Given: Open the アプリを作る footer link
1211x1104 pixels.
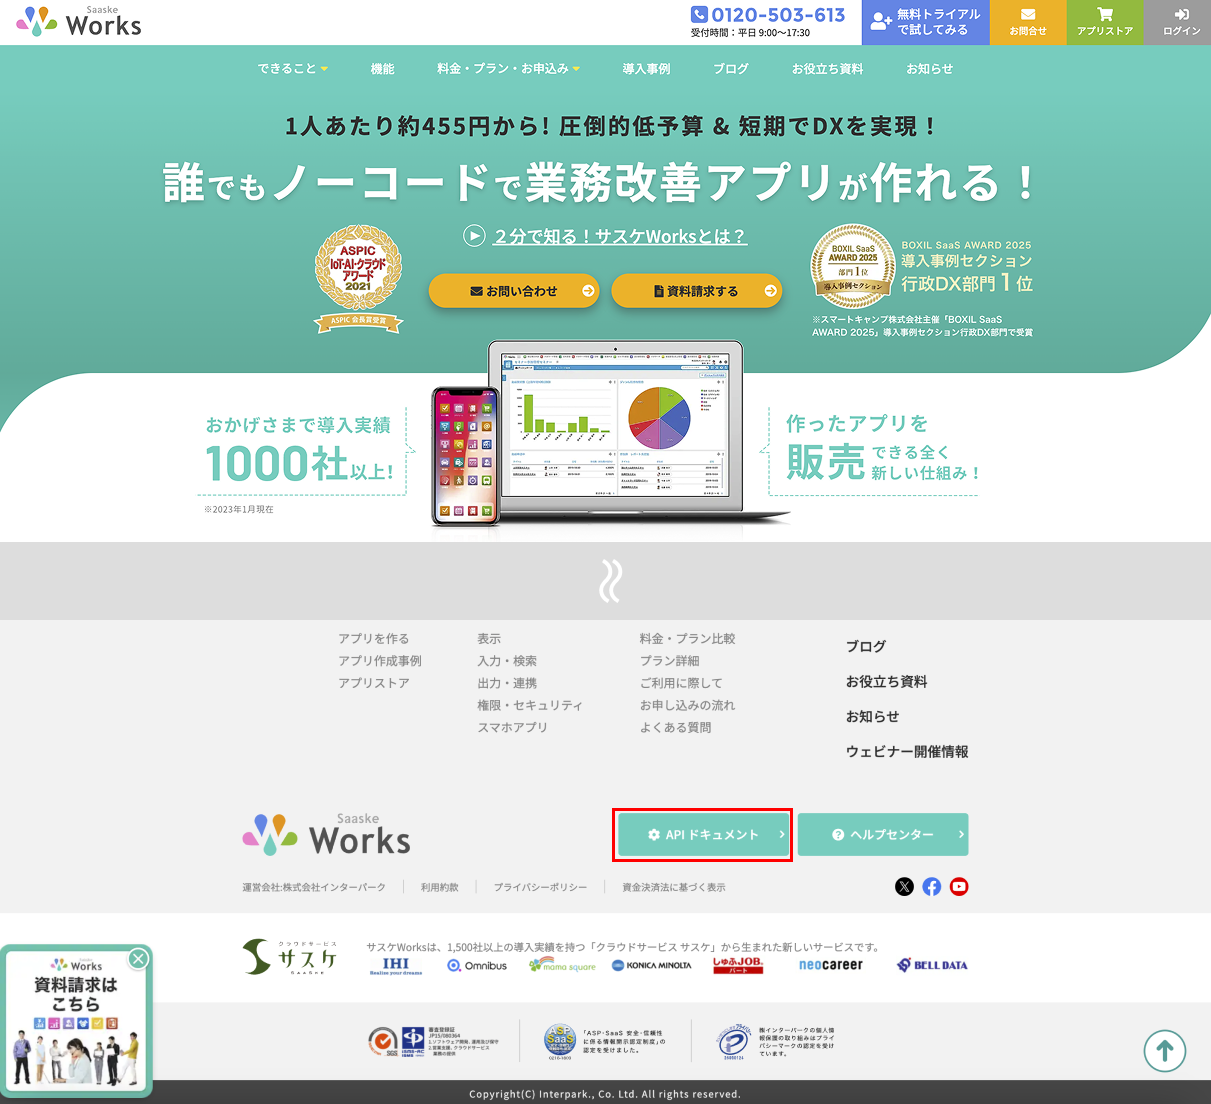Looking at the screenshot, I should (373, 639).
